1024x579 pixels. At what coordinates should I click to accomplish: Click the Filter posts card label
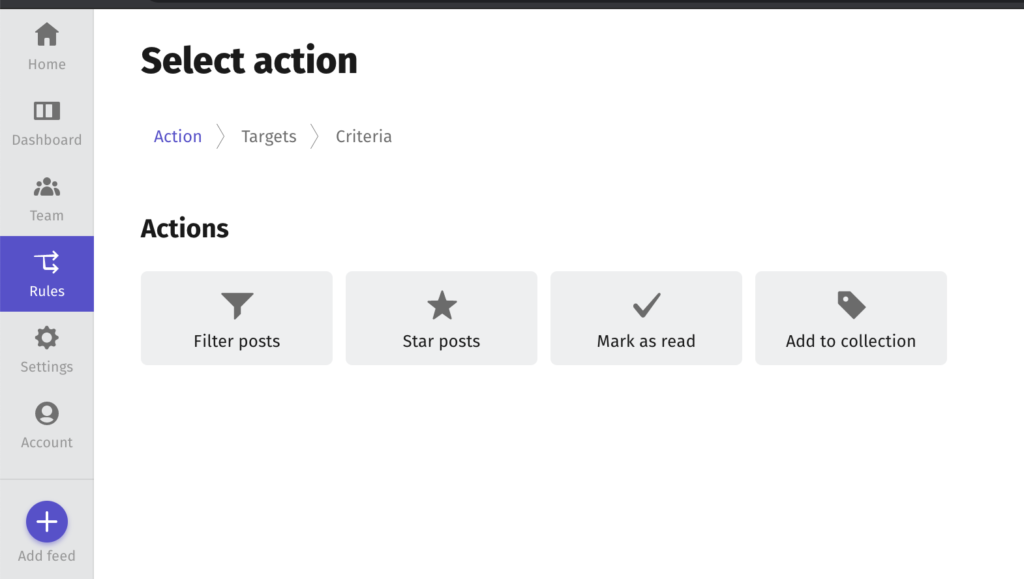[x=236, y=341]
